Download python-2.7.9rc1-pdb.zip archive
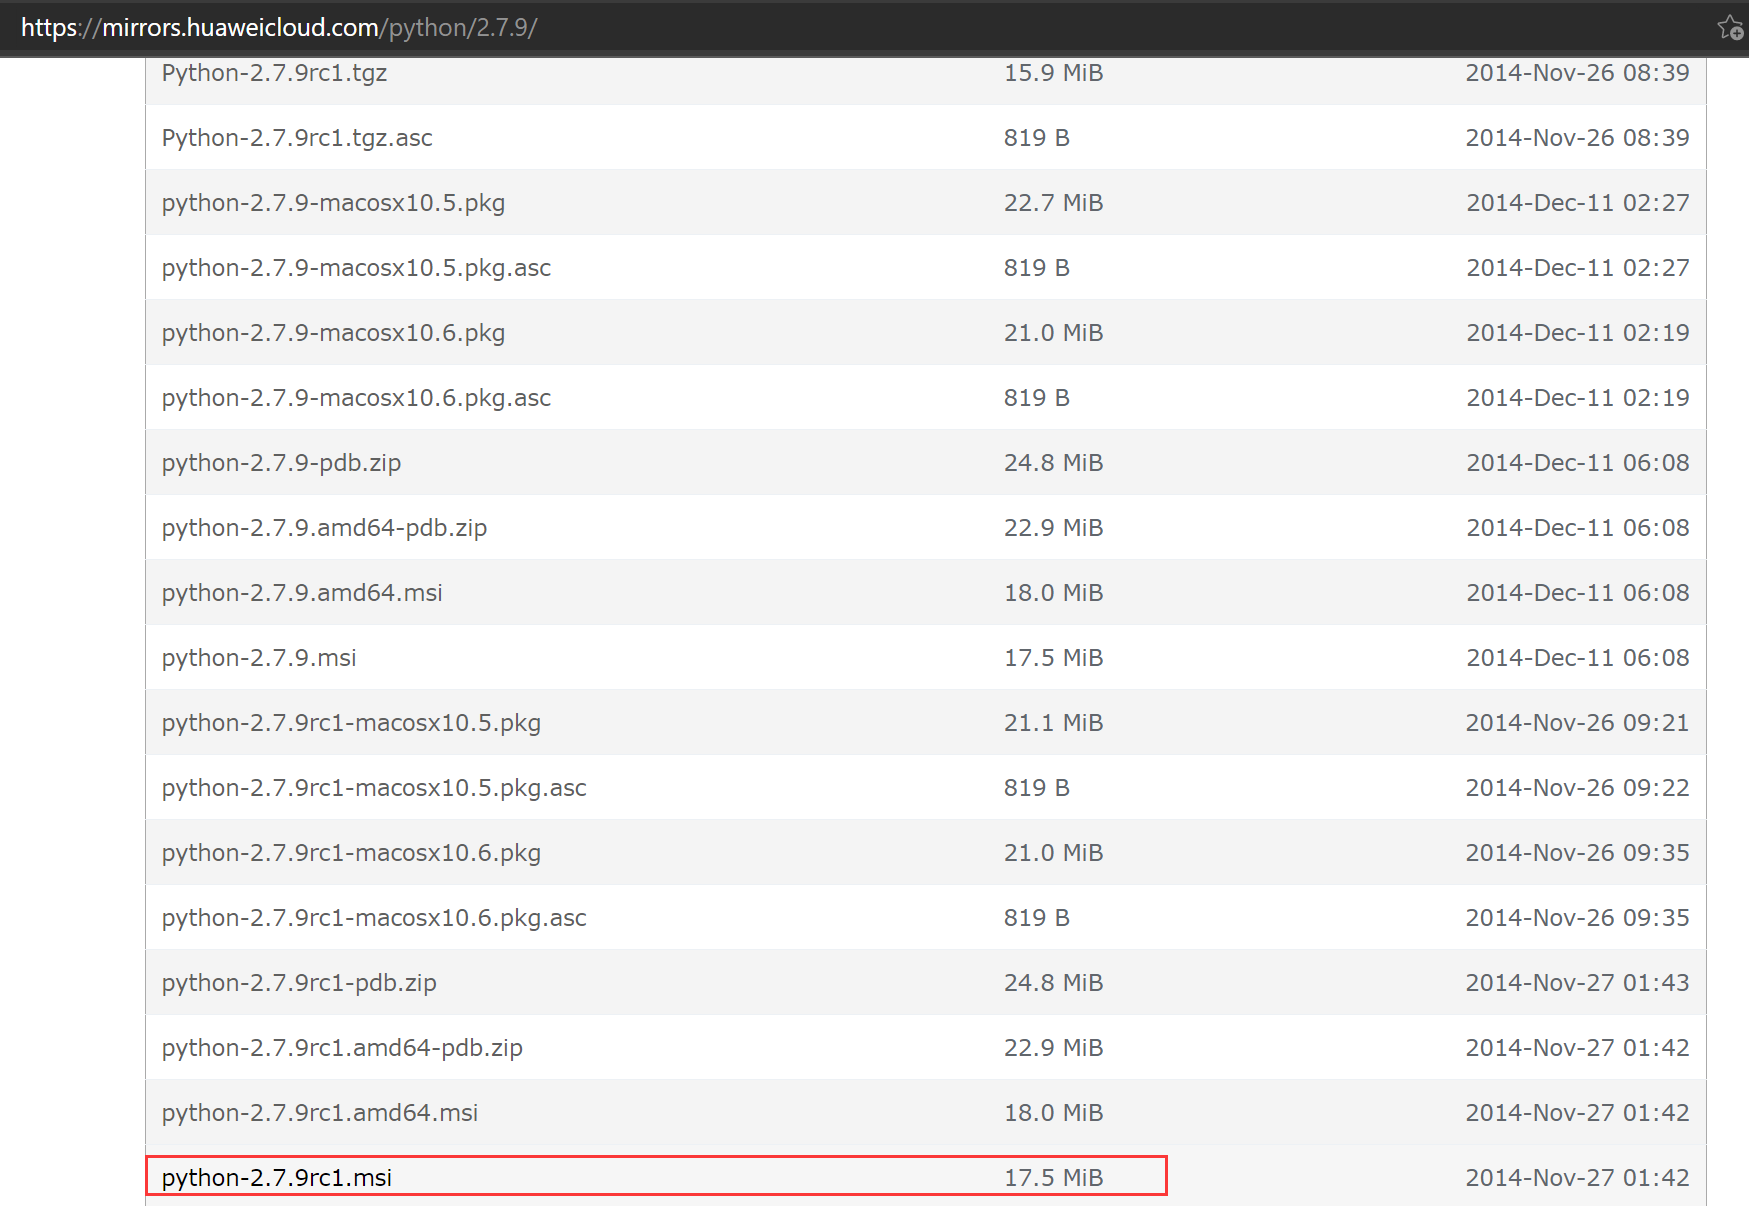The height and width of the screenshot is (1206, 1749). pyautogui.click(x=299, y=983)
